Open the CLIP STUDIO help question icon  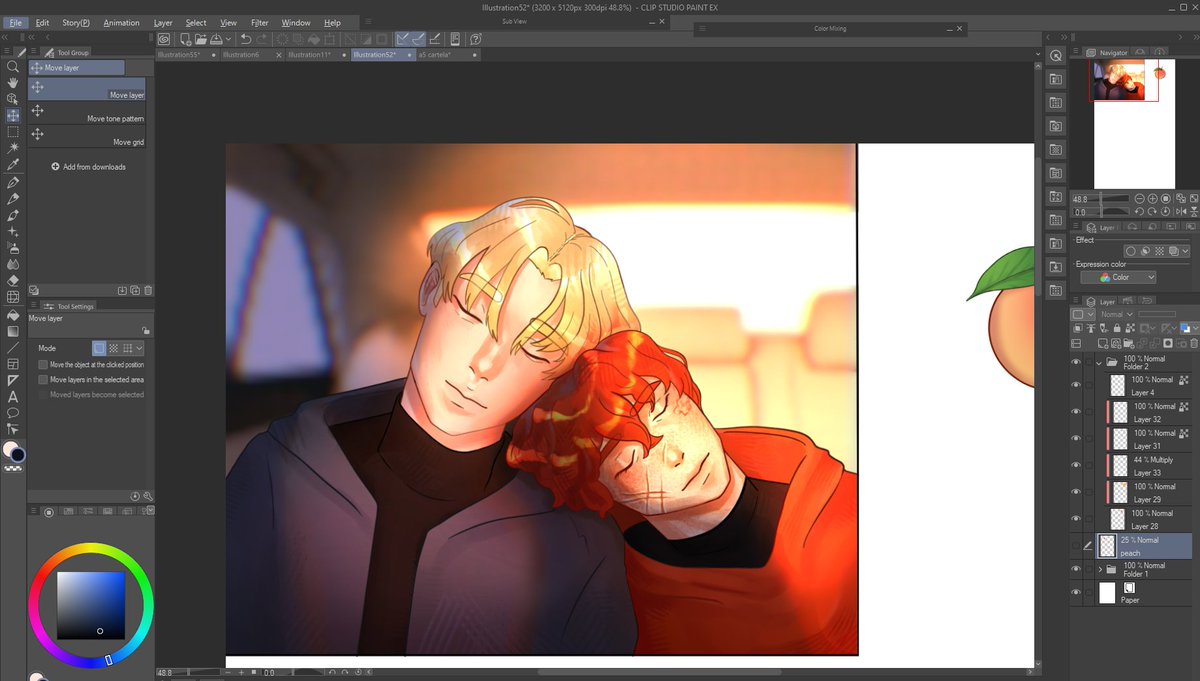[x=476, y=39]
